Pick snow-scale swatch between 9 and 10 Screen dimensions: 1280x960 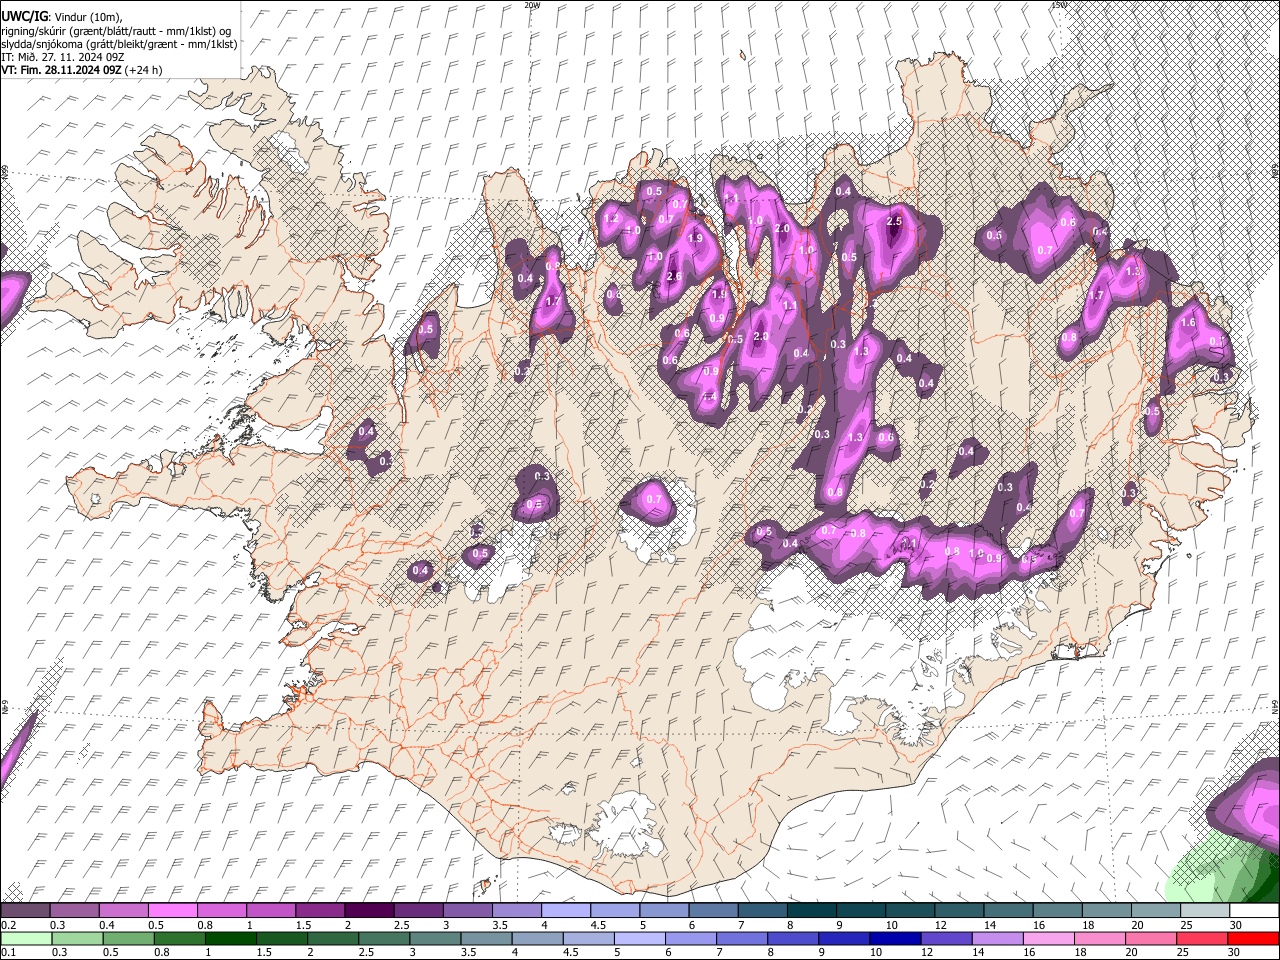click(860, 909)
